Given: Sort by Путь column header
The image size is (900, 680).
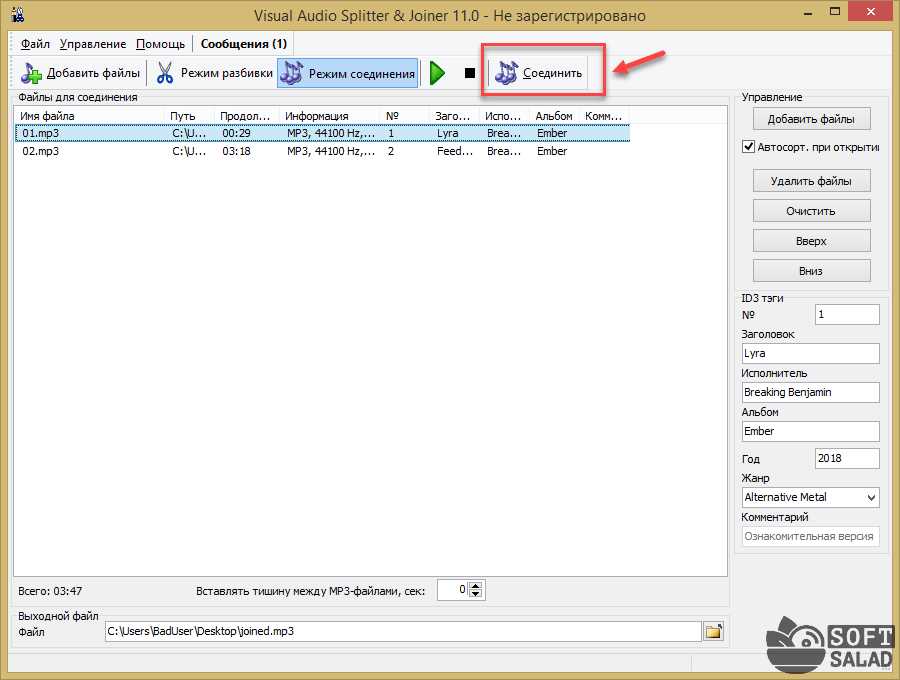Looking at the screenshot, I should [189, 116].
